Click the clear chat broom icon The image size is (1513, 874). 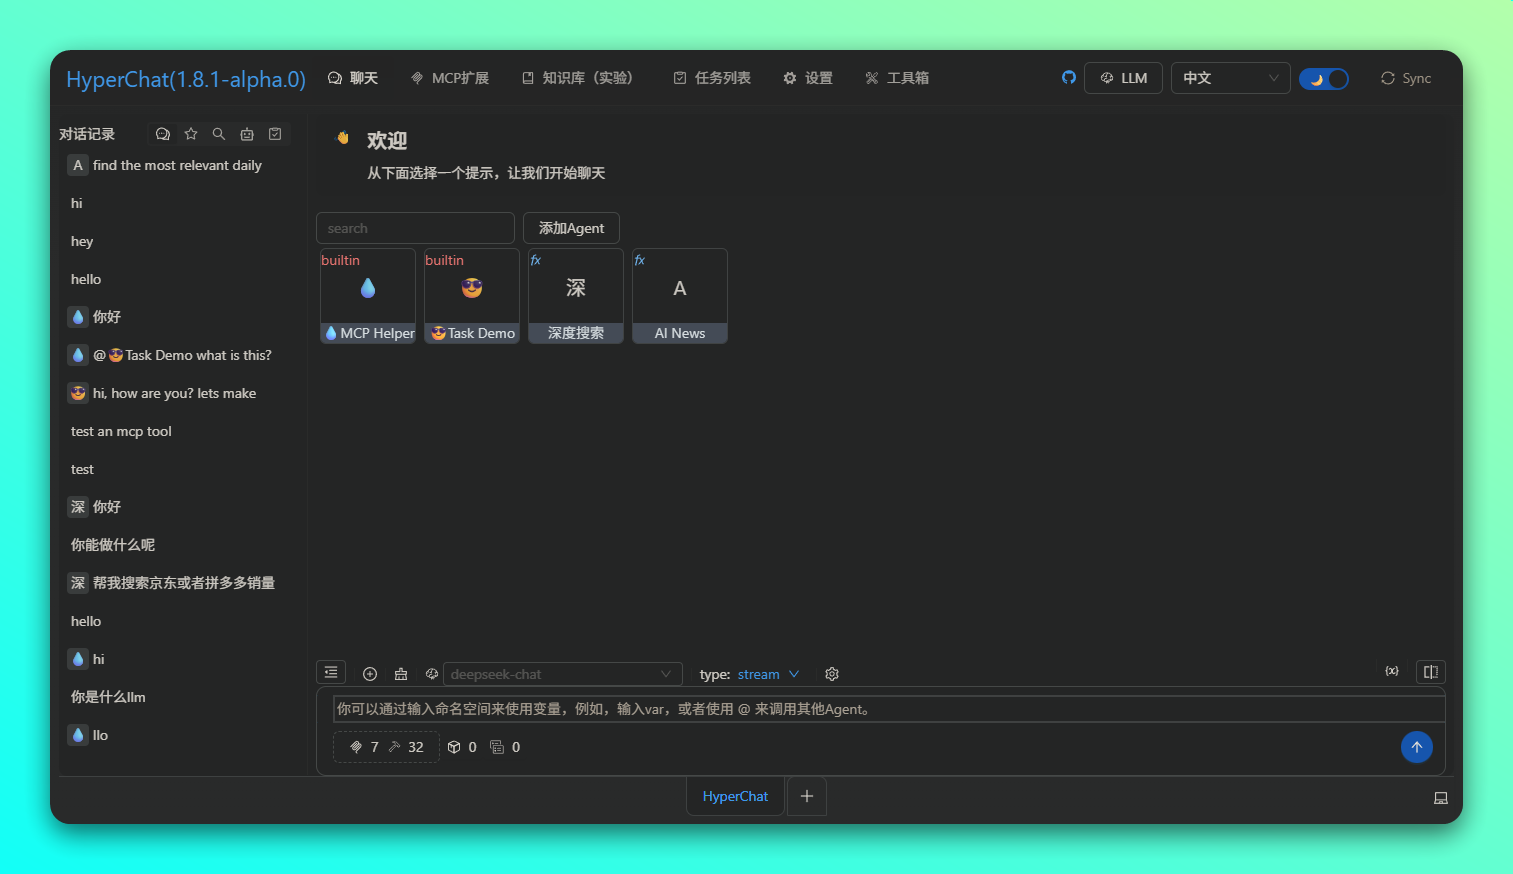[x=401, y=674]
